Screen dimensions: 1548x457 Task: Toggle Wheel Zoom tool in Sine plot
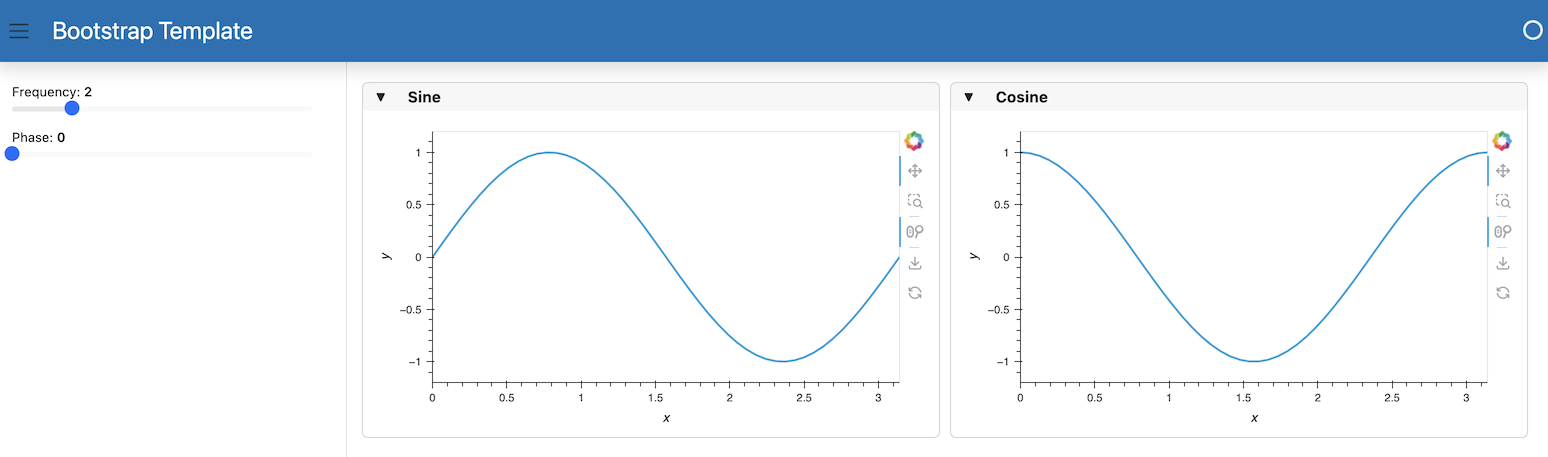click(x=914, y=232)
